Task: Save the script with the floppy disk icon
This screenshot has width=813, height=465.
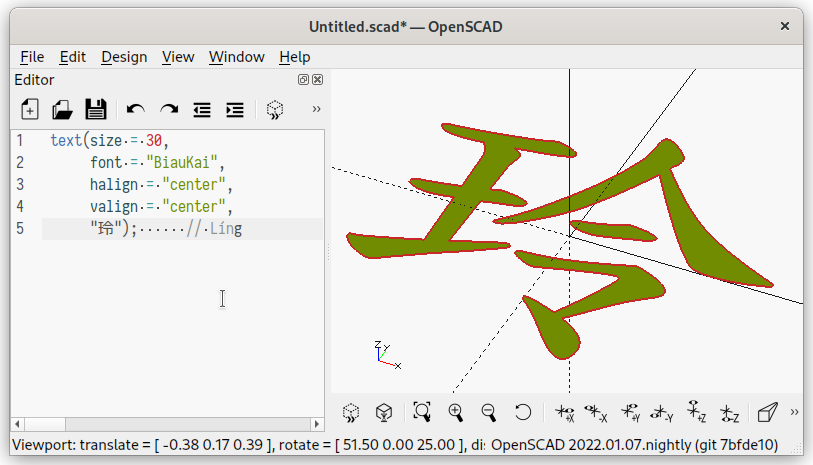Action: 95,110
